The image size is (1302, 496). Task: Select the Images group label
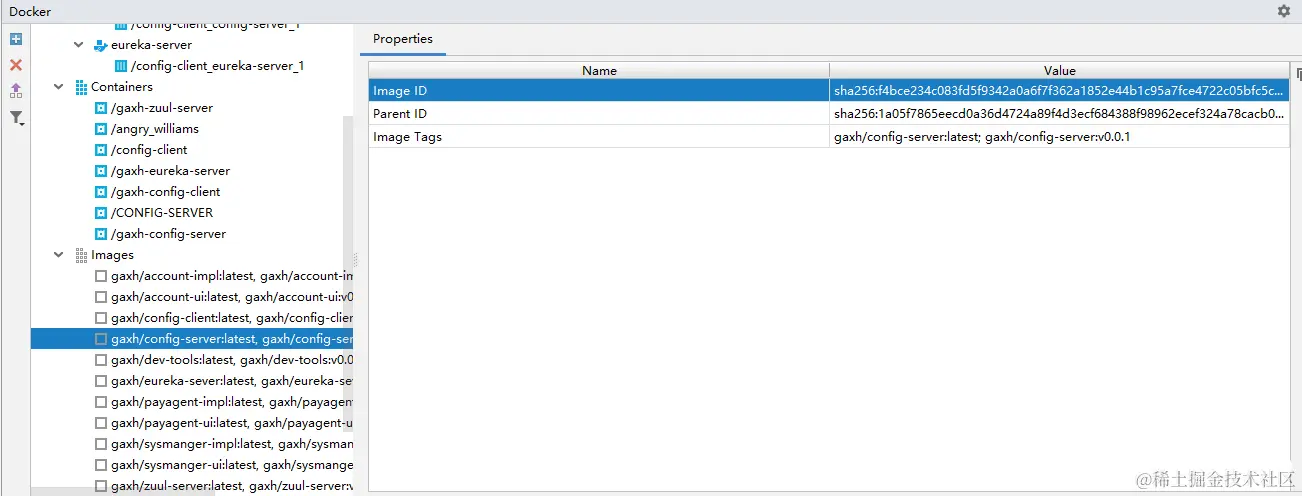pyautogui.click(x=112, y=255)
